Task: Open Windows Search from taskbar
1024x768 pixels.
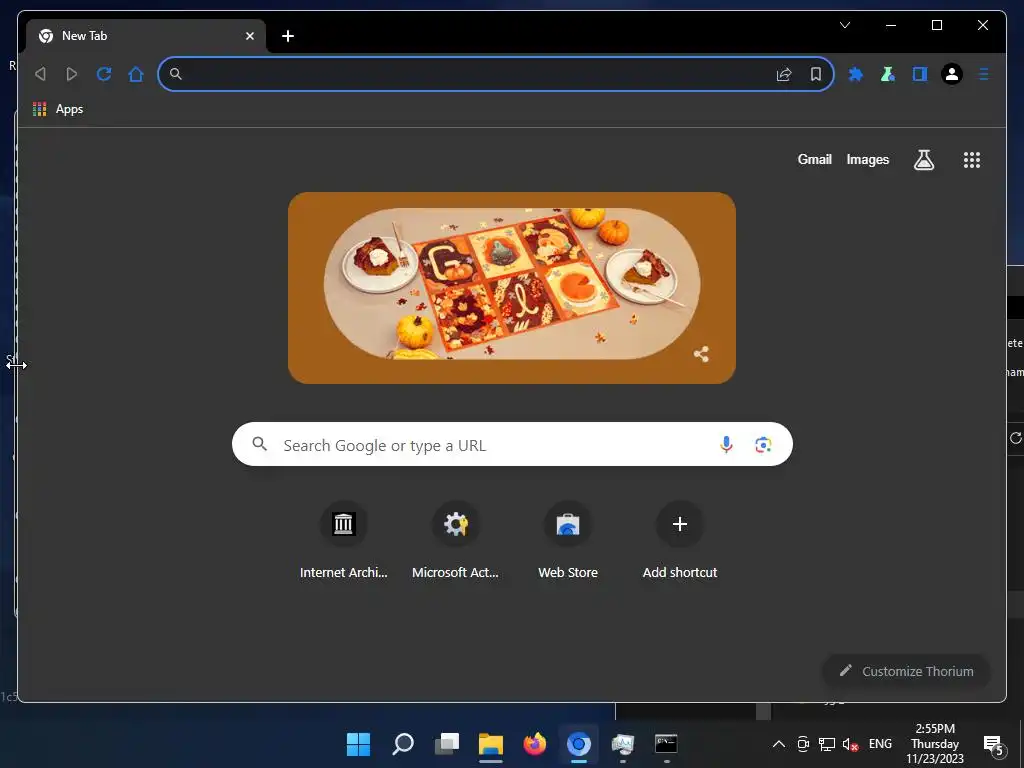Action: point(402,743)
